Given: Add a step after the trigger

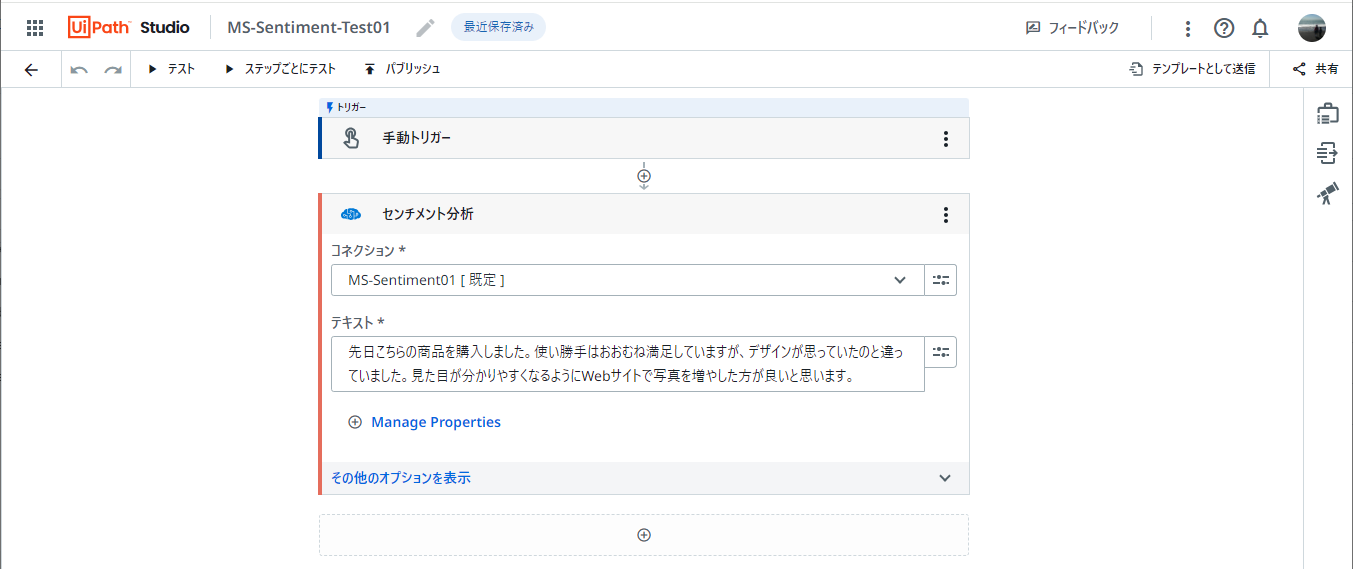Looking at the screenshot, I should 644,176.
